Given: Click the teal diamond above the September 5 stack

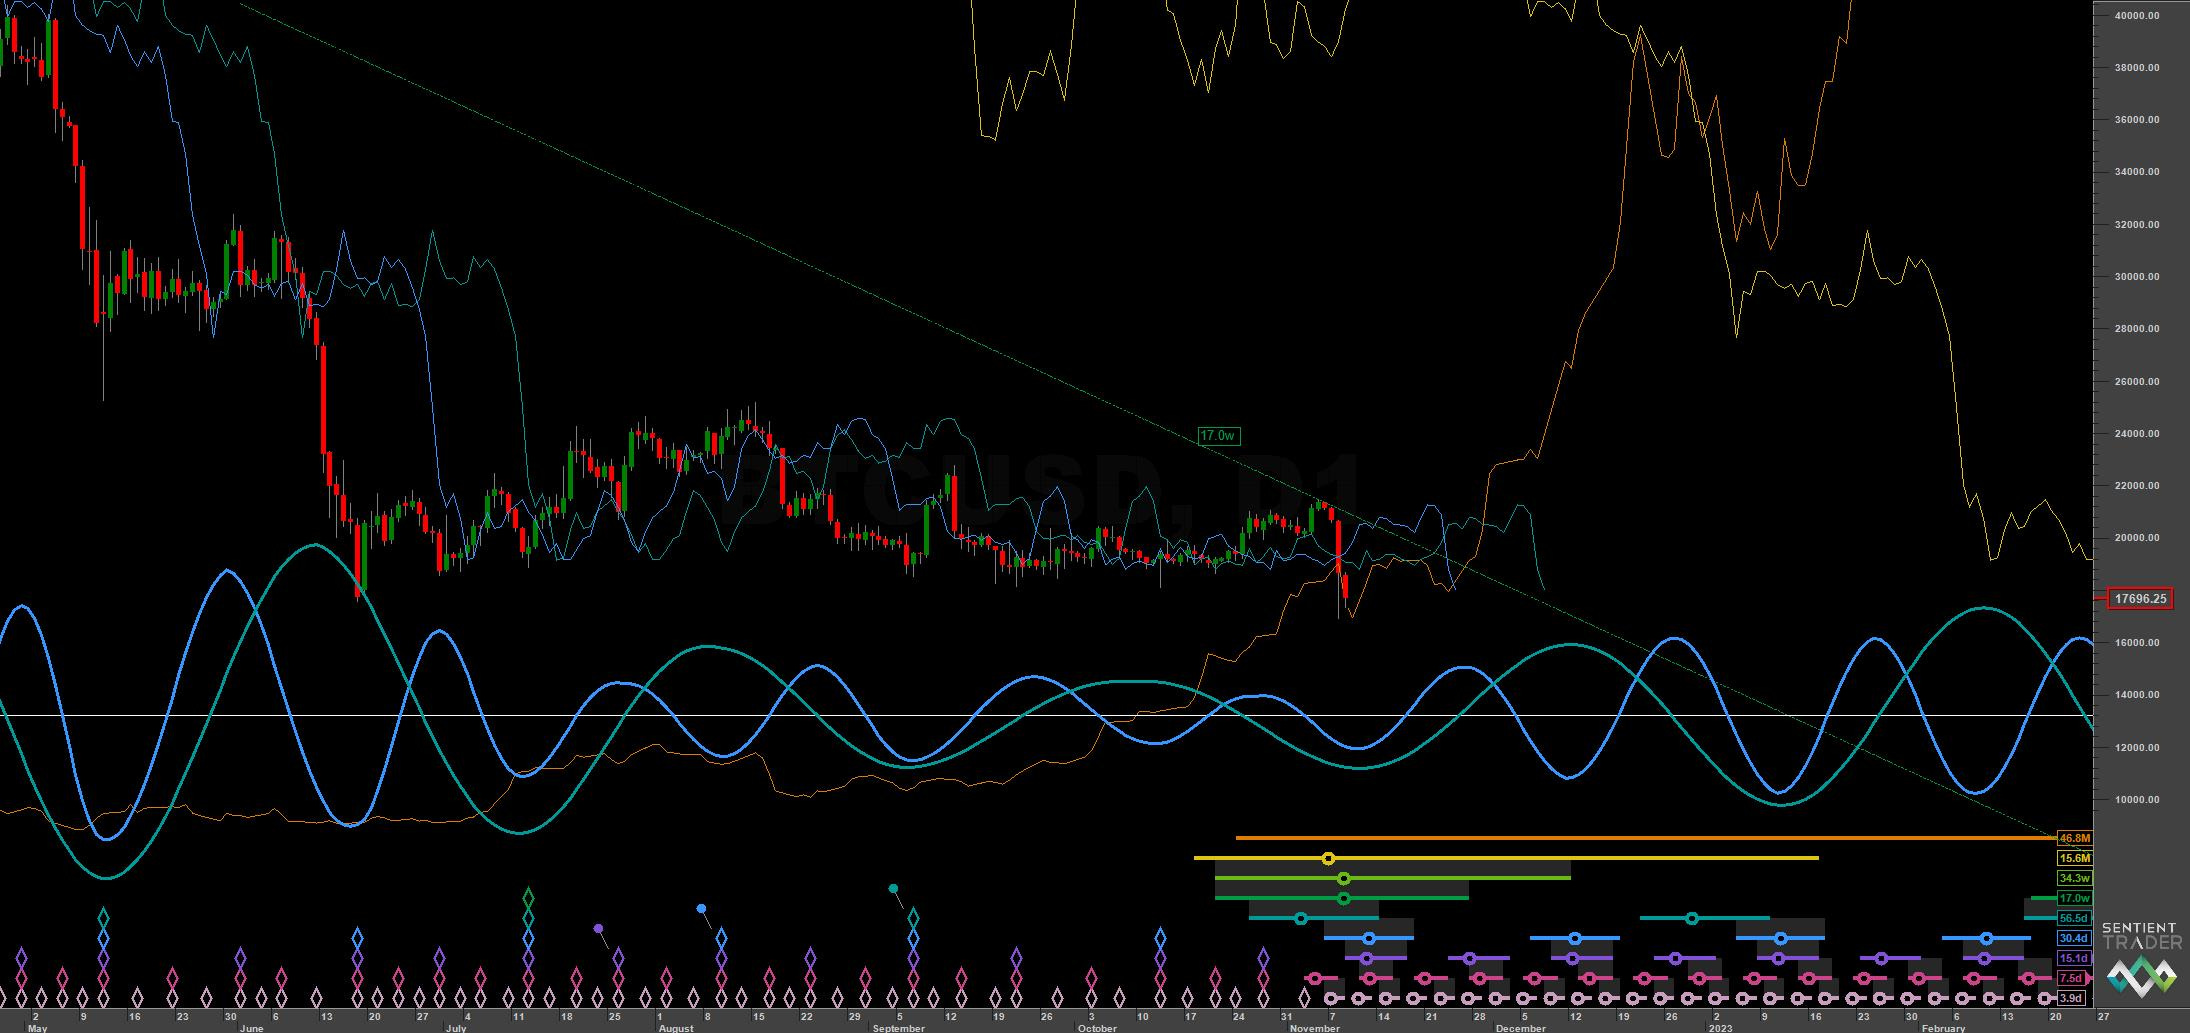Looking at the screenshot, I should click(913, 917).
